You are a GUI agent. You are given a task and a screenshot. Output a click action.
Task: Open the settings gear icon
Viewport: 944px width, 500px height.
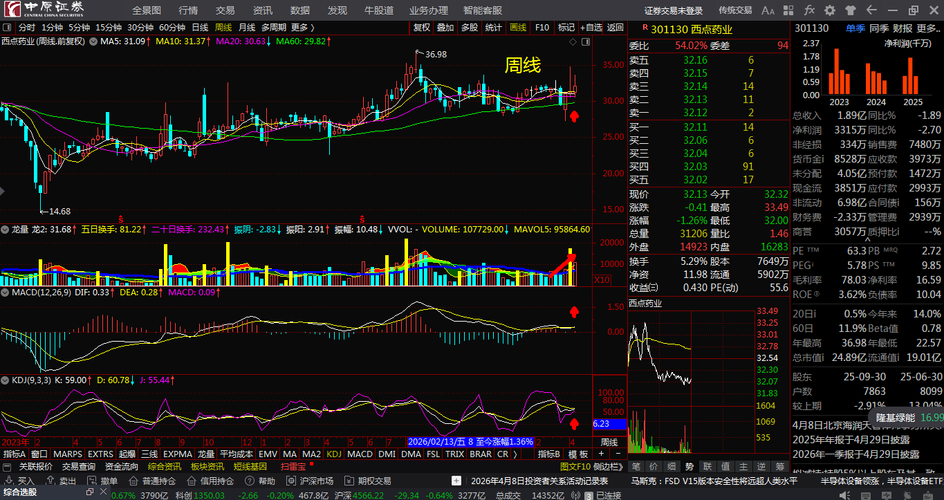(830, 10)
